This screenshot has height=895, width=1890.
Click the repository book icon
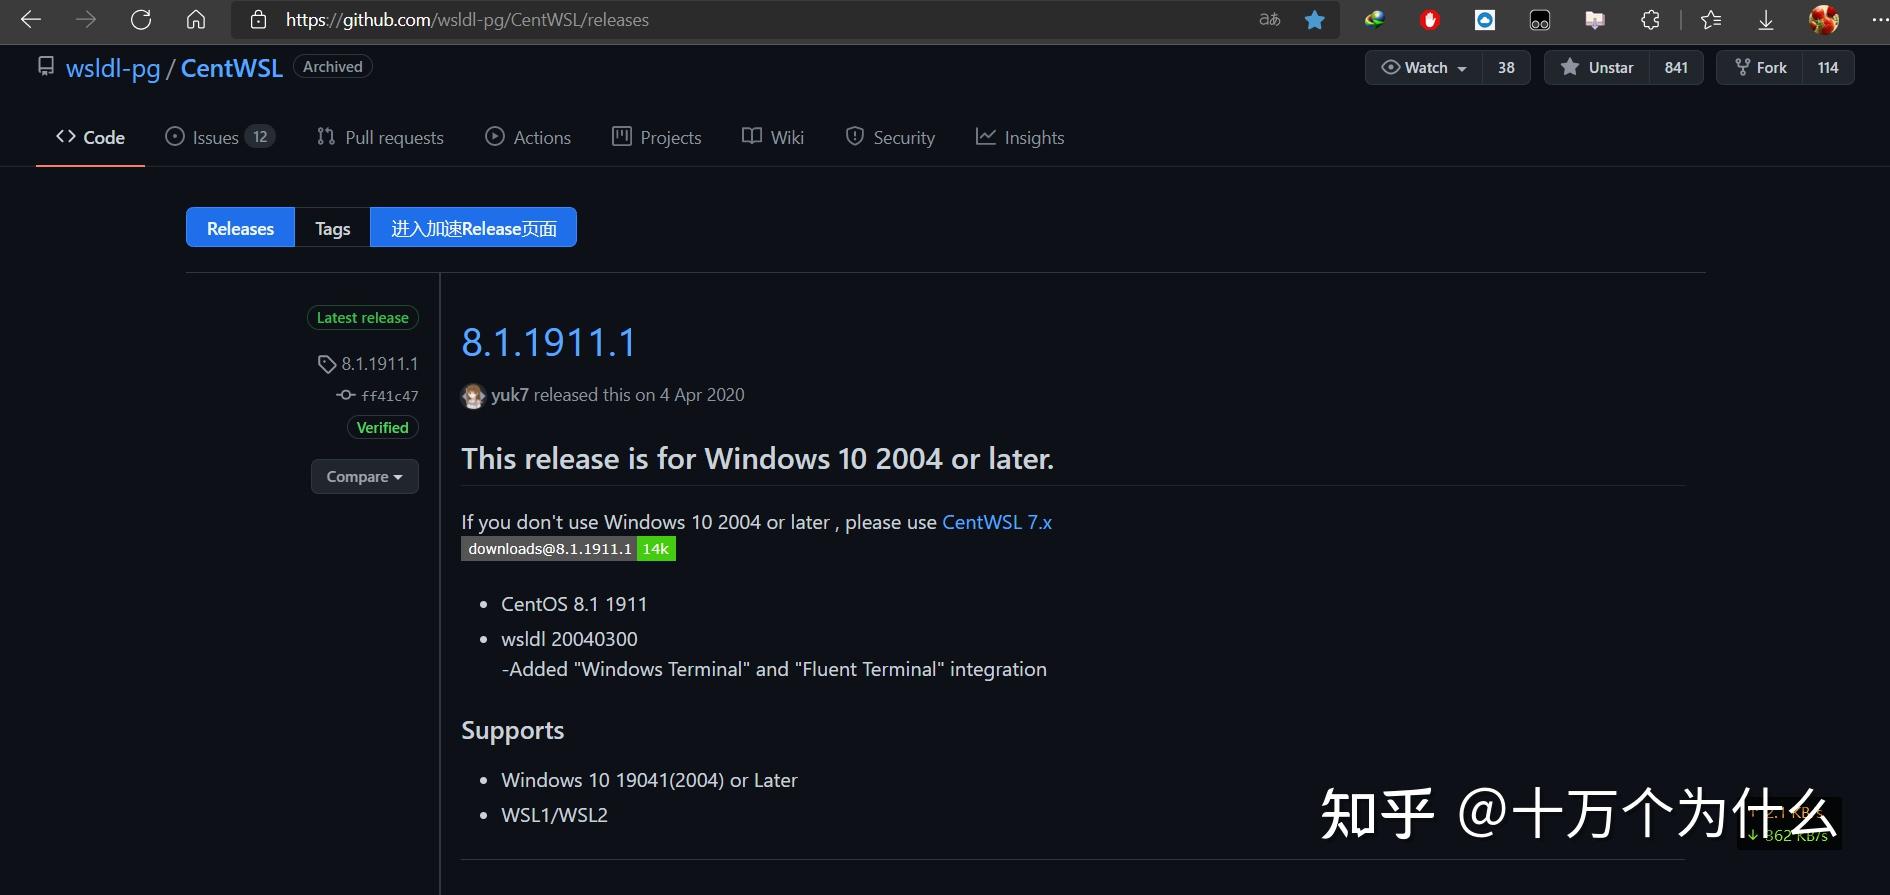[x=45, y=66]
